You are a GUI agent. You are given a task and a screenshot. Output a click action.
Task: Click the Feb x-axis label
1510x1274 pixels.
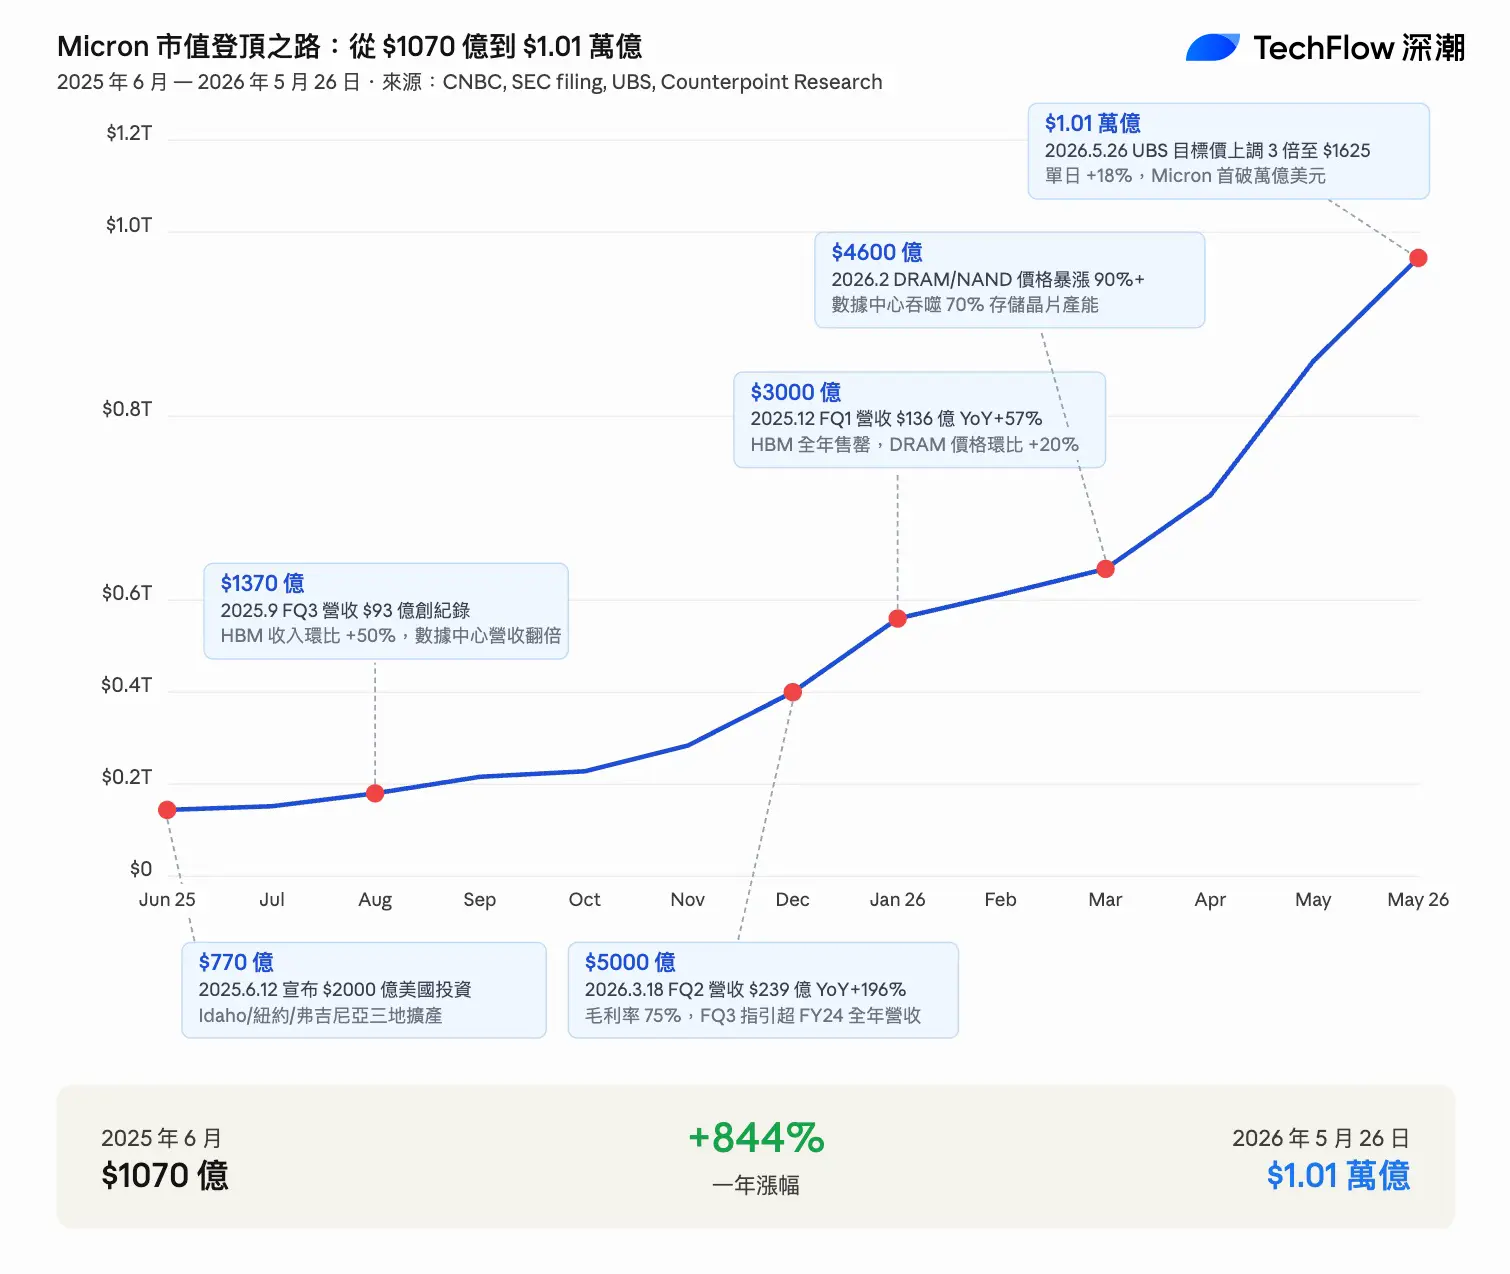click(x=1001, y=899)
